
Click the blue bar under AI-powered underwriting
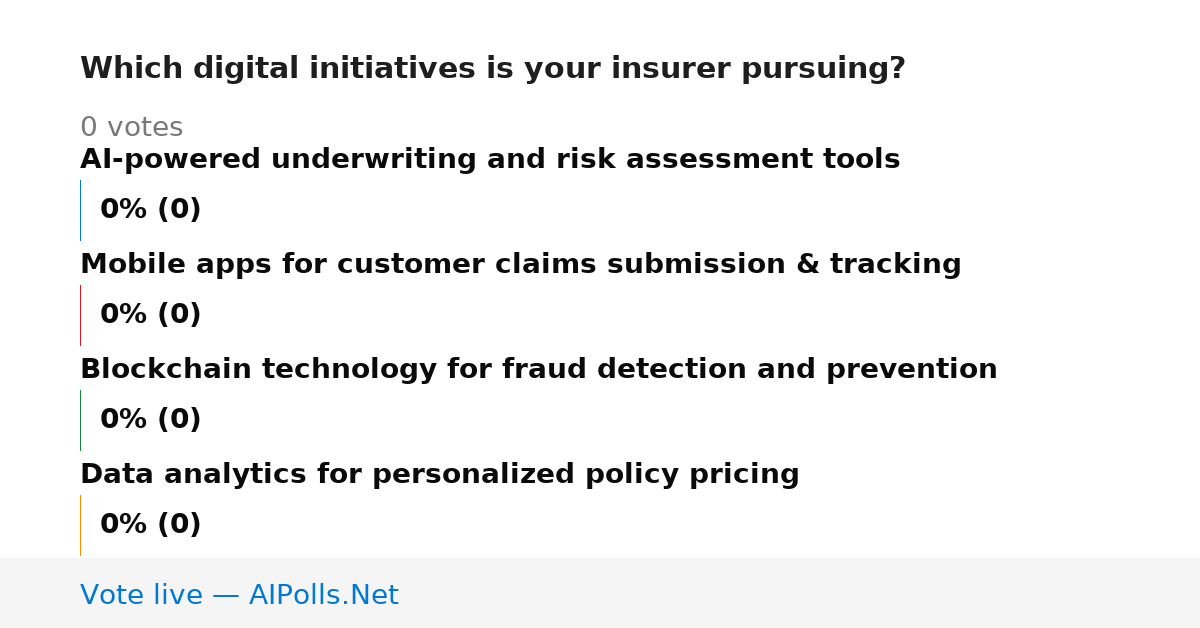pos(80,210)
